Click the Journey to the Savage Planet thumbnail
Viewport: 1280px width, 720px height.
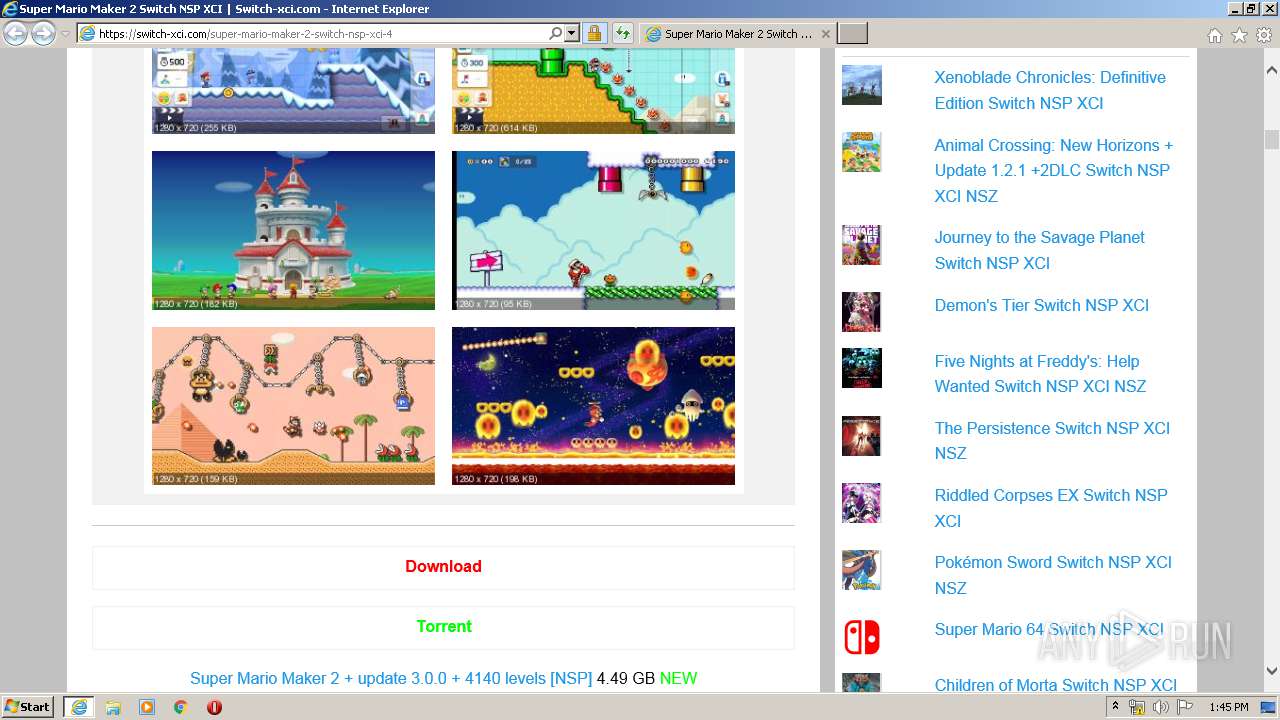tap(861, 245)
